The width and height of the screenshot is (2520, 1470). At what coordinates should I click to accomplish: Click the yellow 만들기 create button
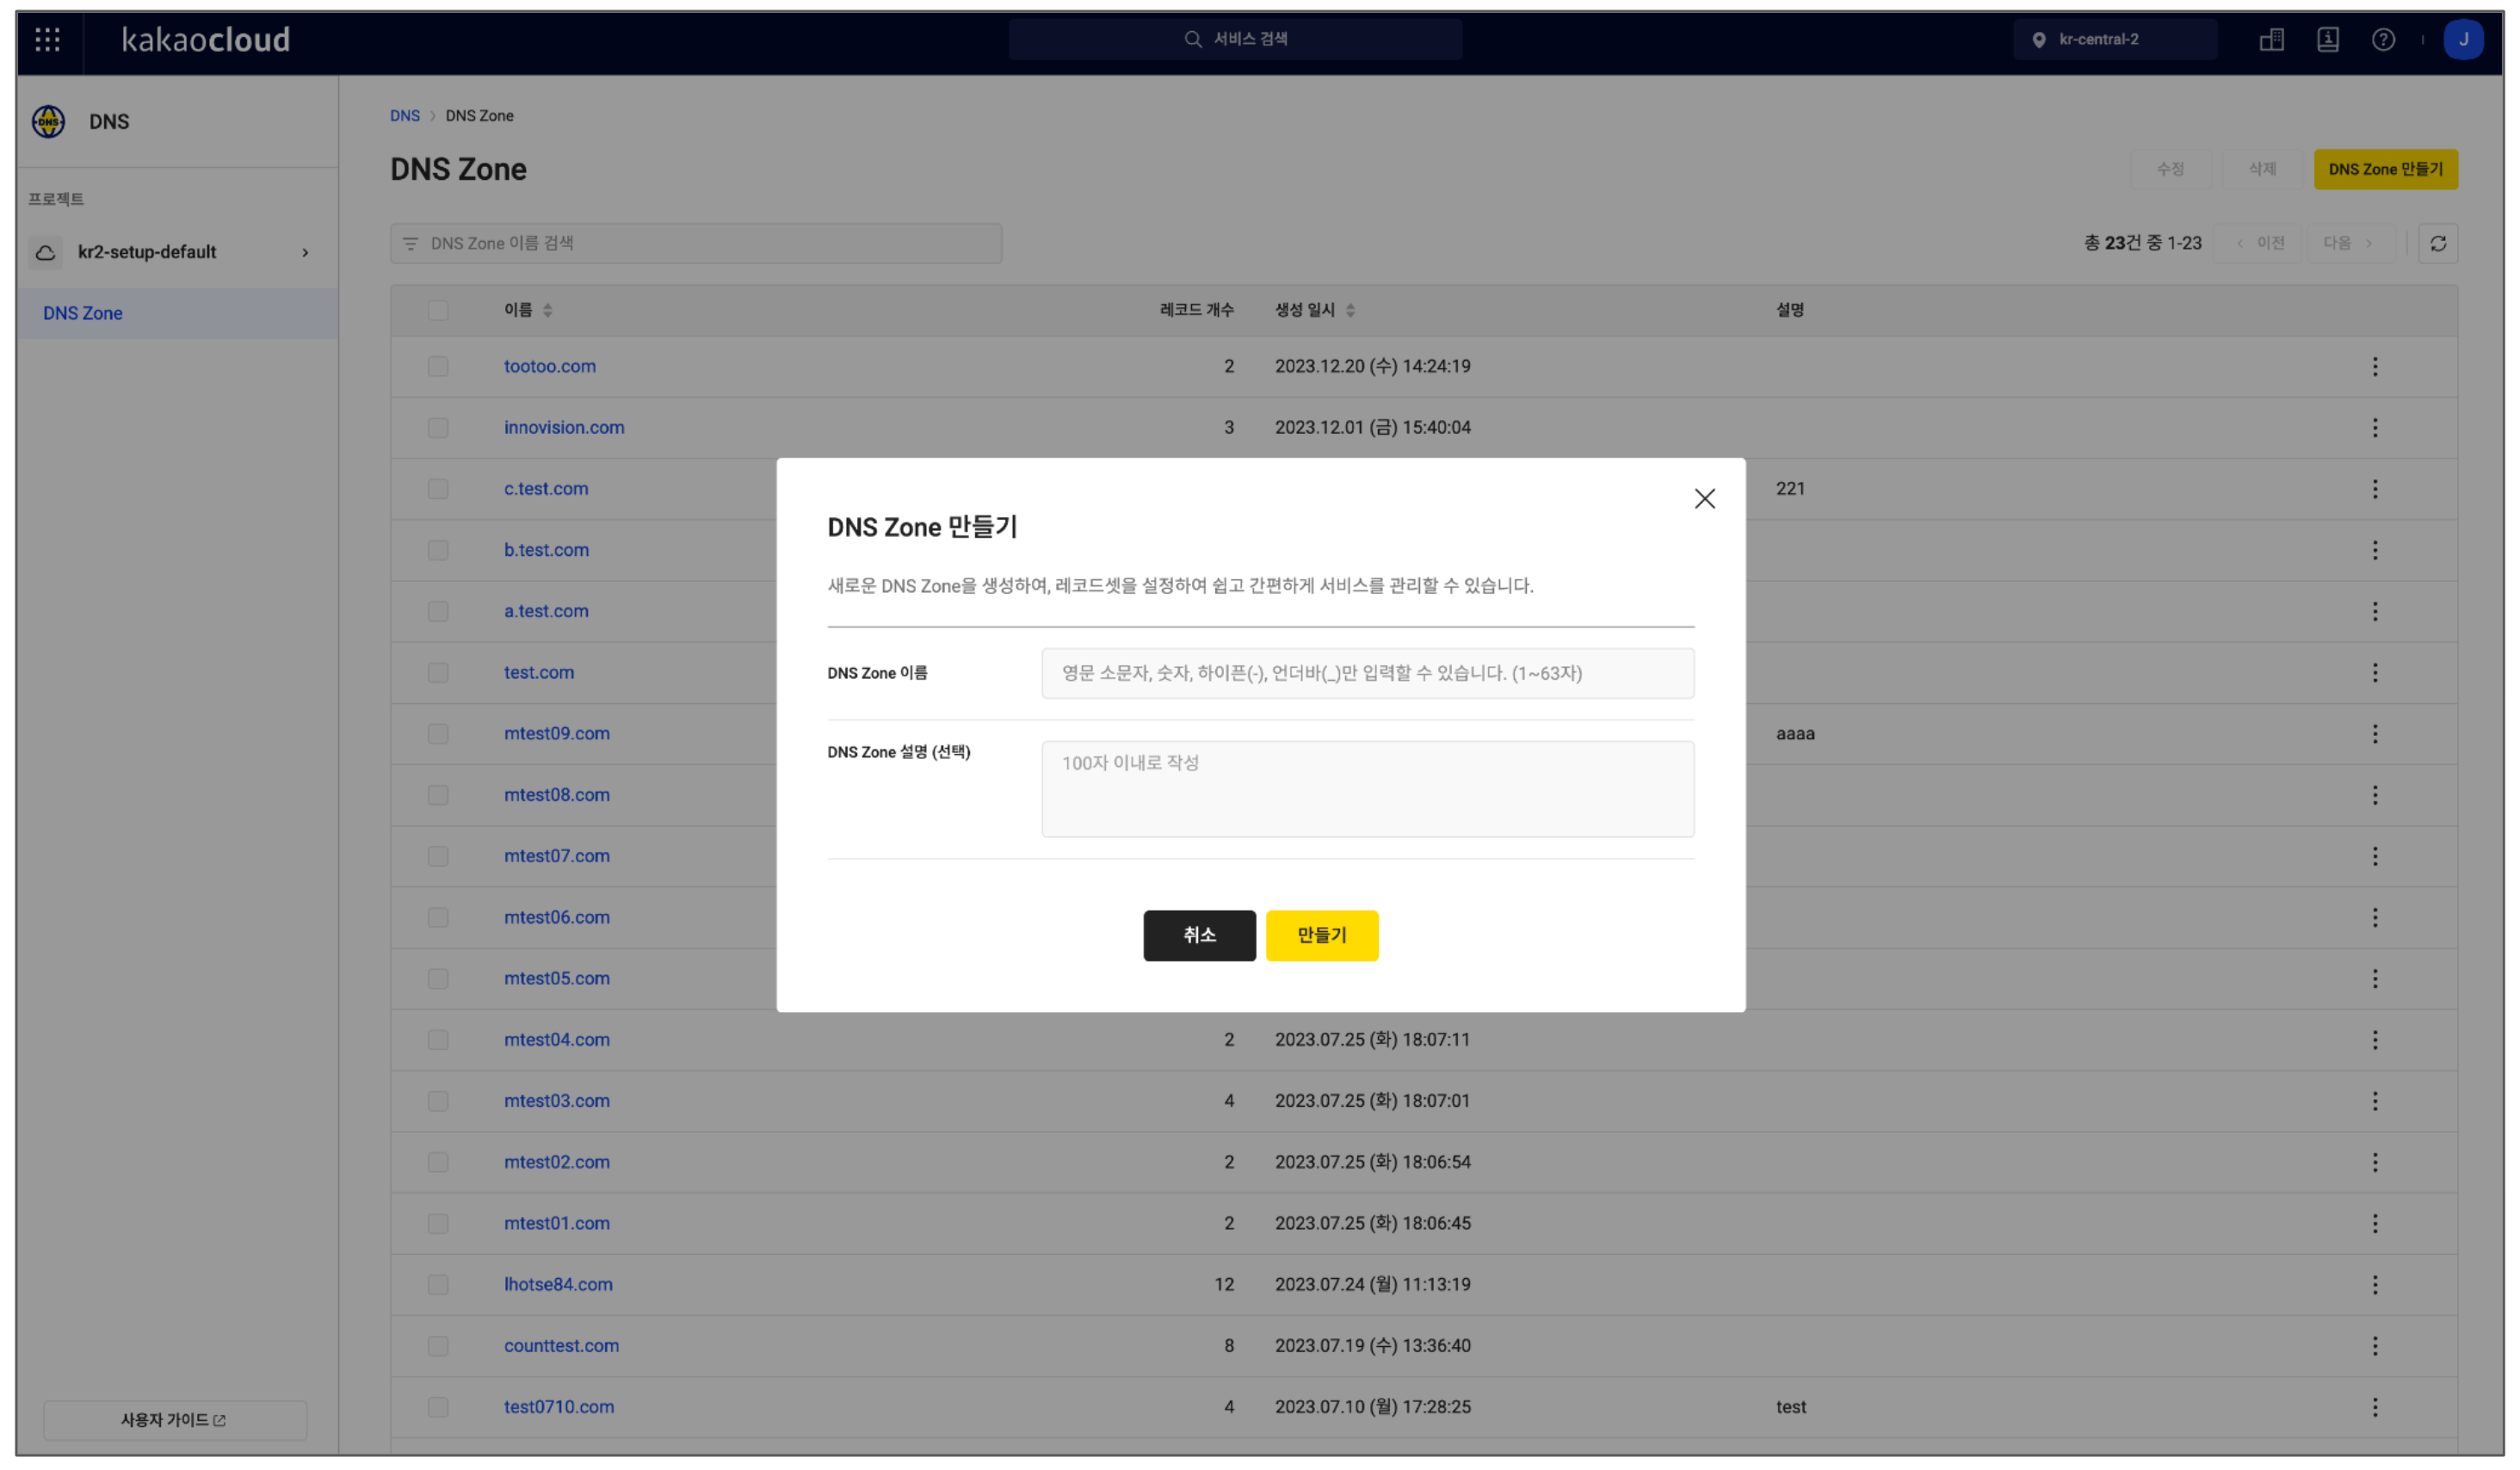point(1321,935)
